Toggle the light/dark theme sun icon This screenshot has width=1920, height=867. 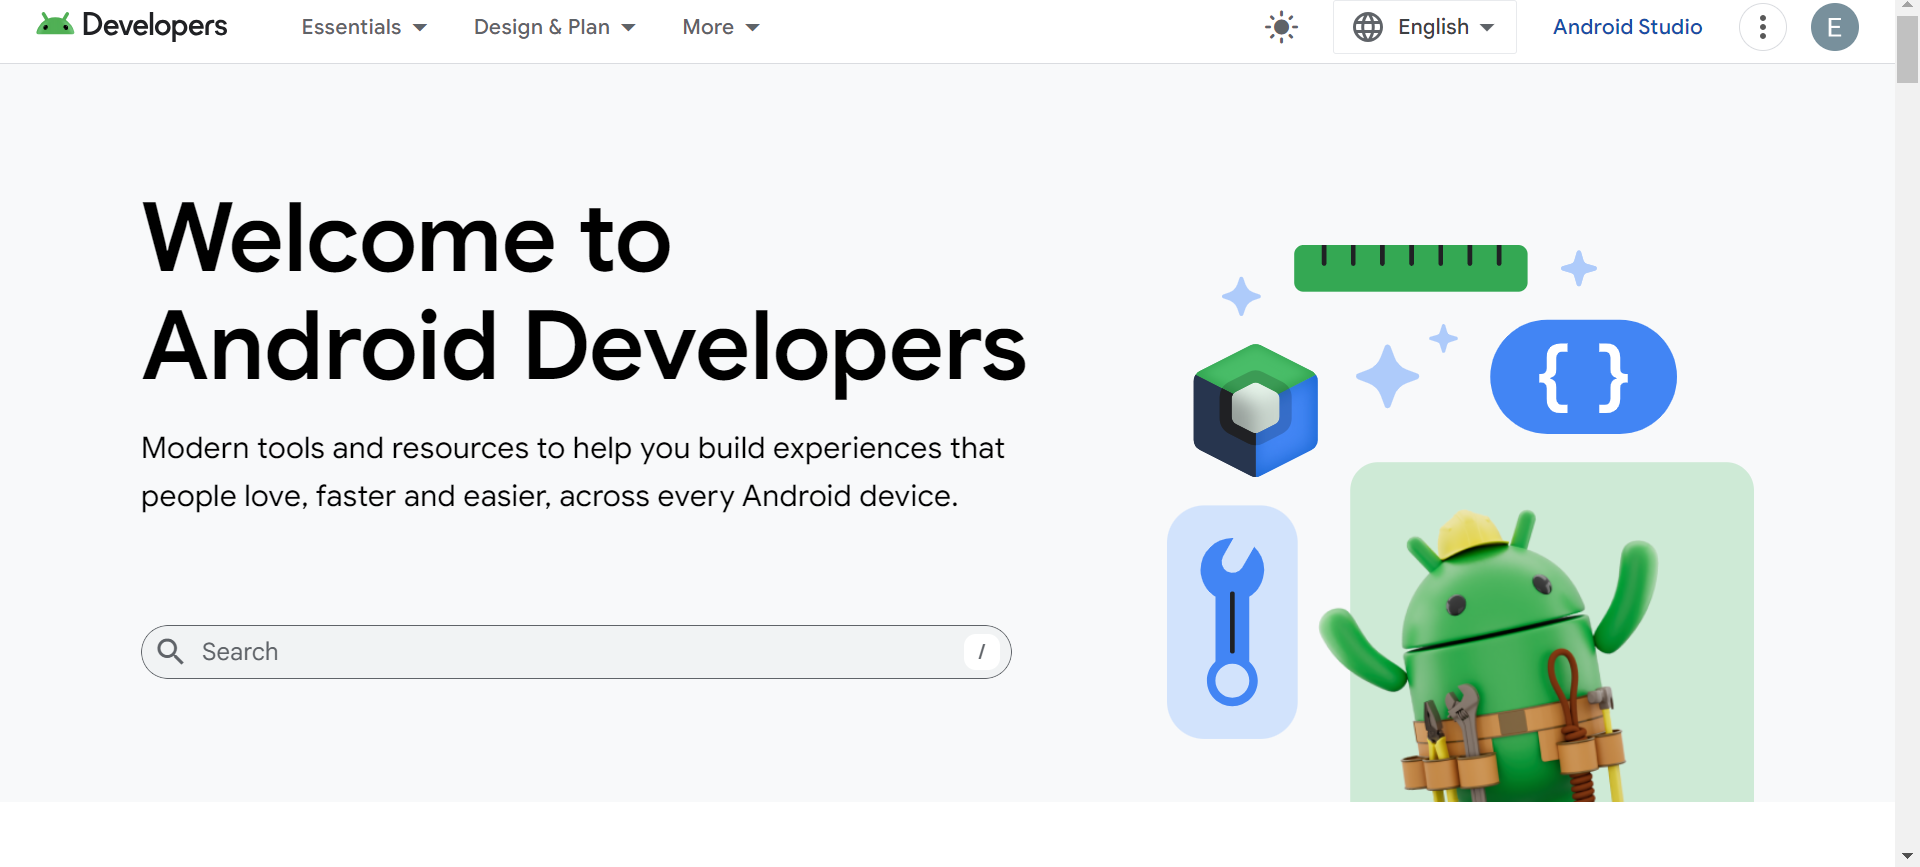click(1281, 27)
